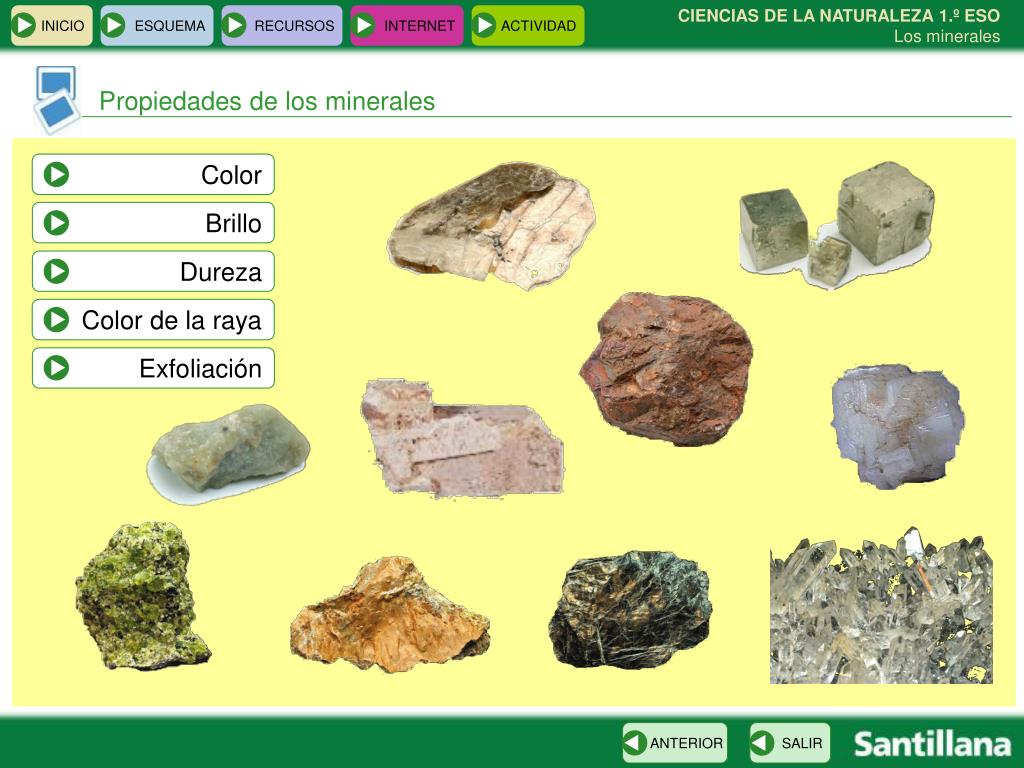
Task: Select the reddish-brown mineral rock image
Action: [x=667, y=369]
